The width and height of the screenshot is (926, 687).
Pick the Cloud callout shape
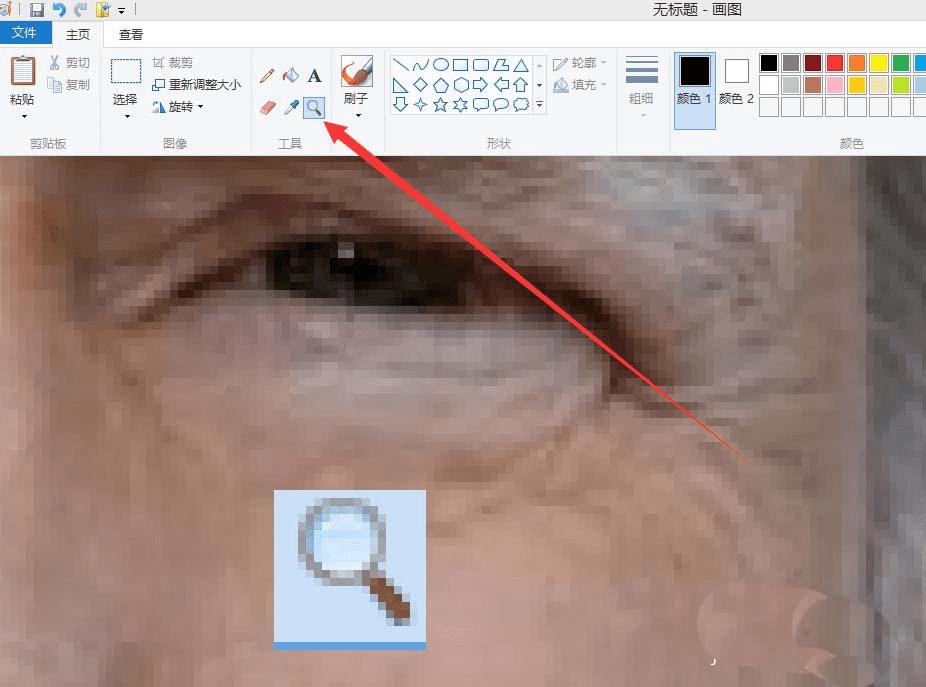point(521,105)
